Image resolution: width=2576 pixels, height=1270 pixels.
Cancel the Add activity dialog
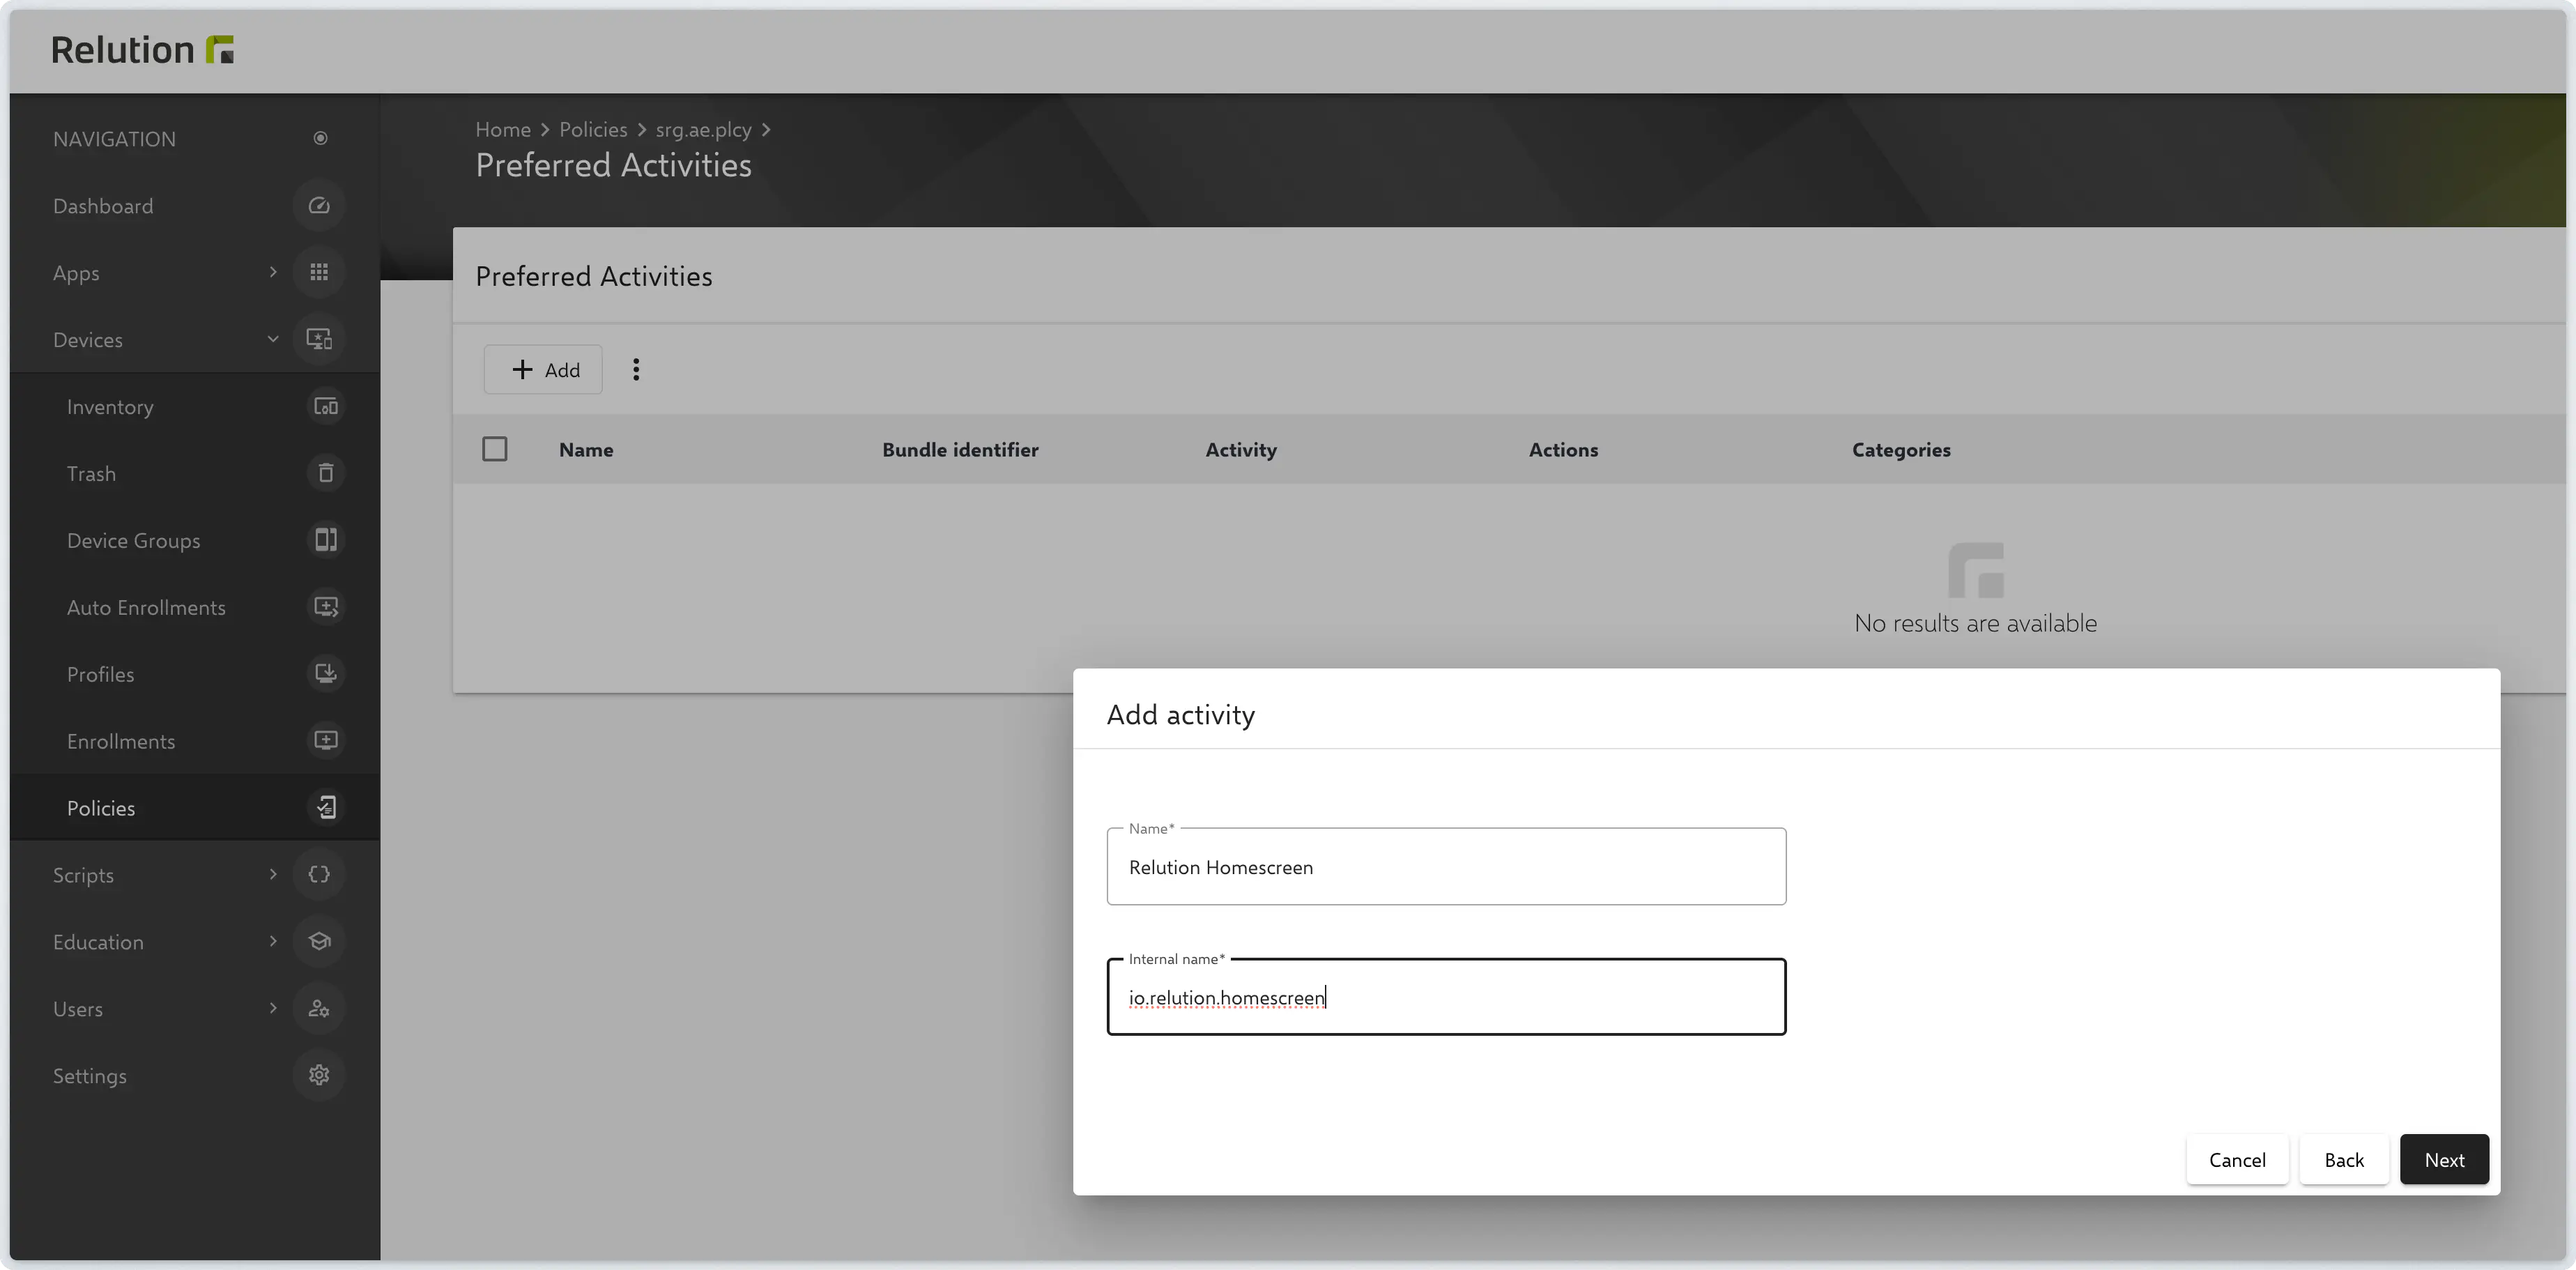coord(2237,1160)
